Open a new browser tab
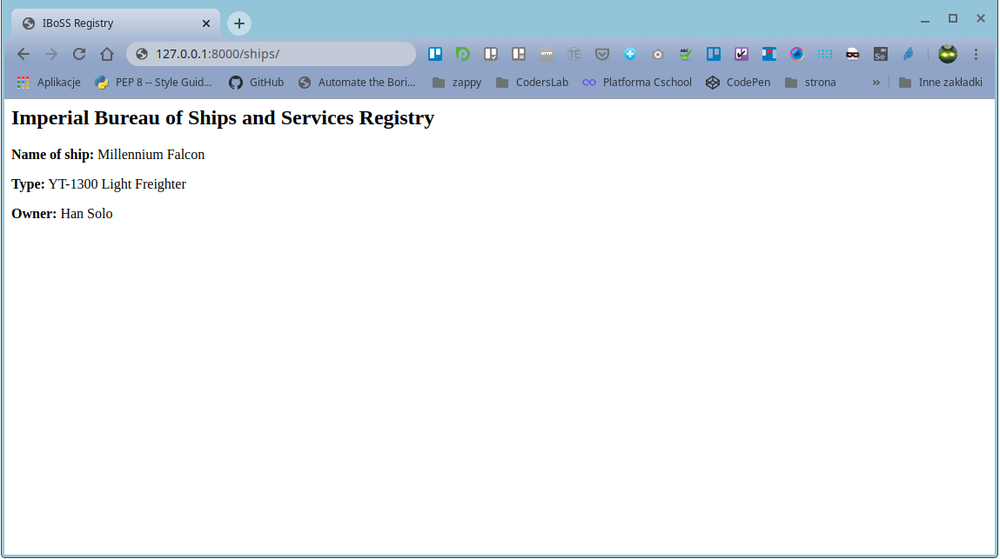The image size is (1000, 559). click(x=239, y=24)
